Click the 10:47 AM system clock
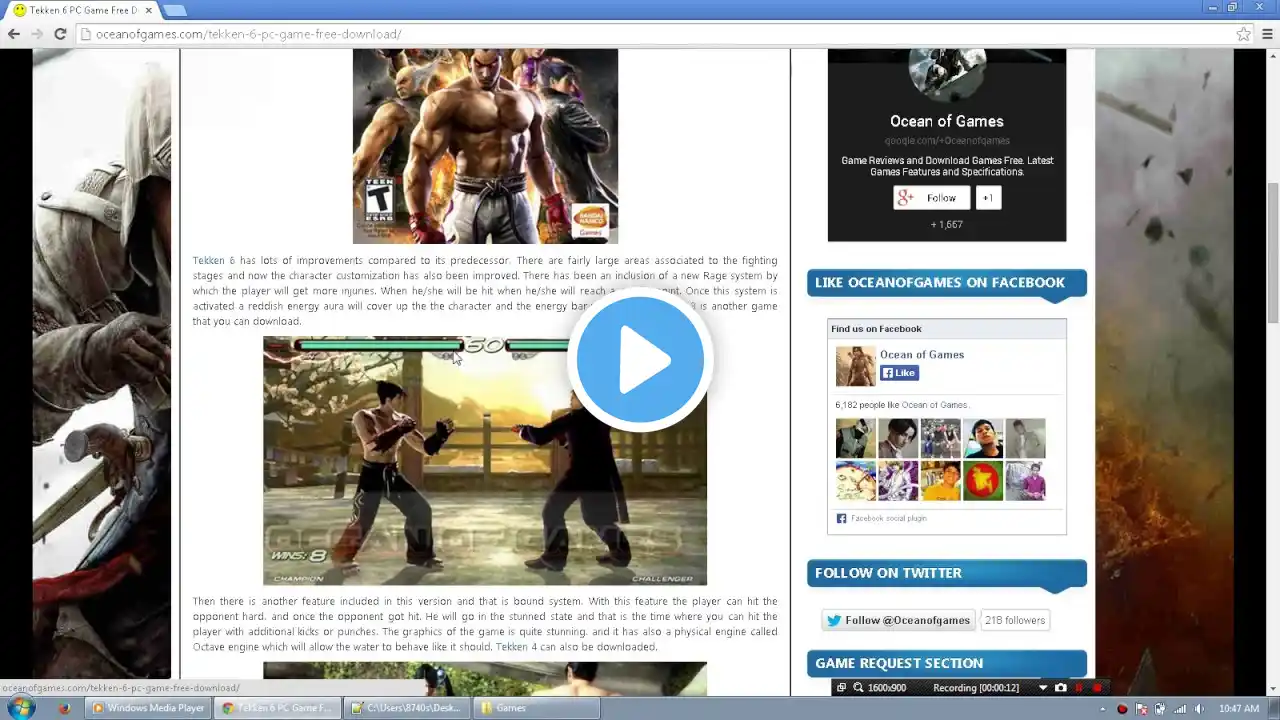The width and height of the screenshot is (1280, 720). point(1239,709)
